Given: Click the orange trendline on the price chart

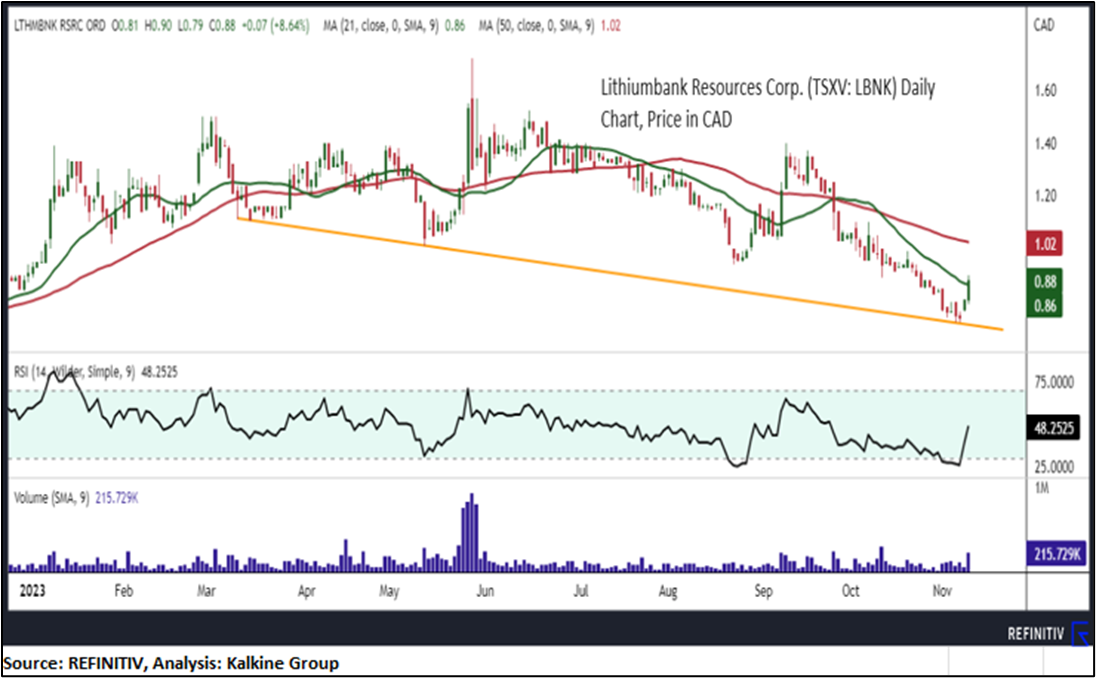Looking at the screenshot, I should (x=621, y=274).
